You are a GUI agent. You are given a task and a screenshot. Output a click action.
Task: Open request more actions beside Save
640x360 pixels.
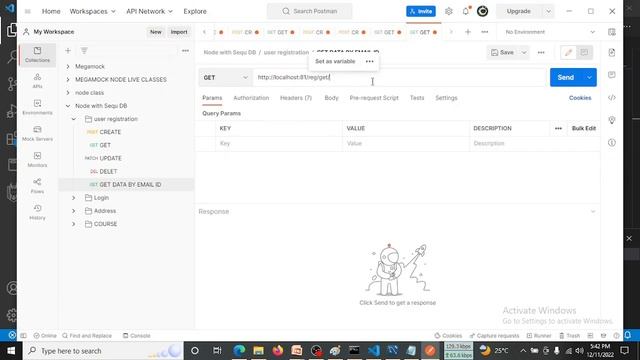pyautogui.click(x=541, y=52)
